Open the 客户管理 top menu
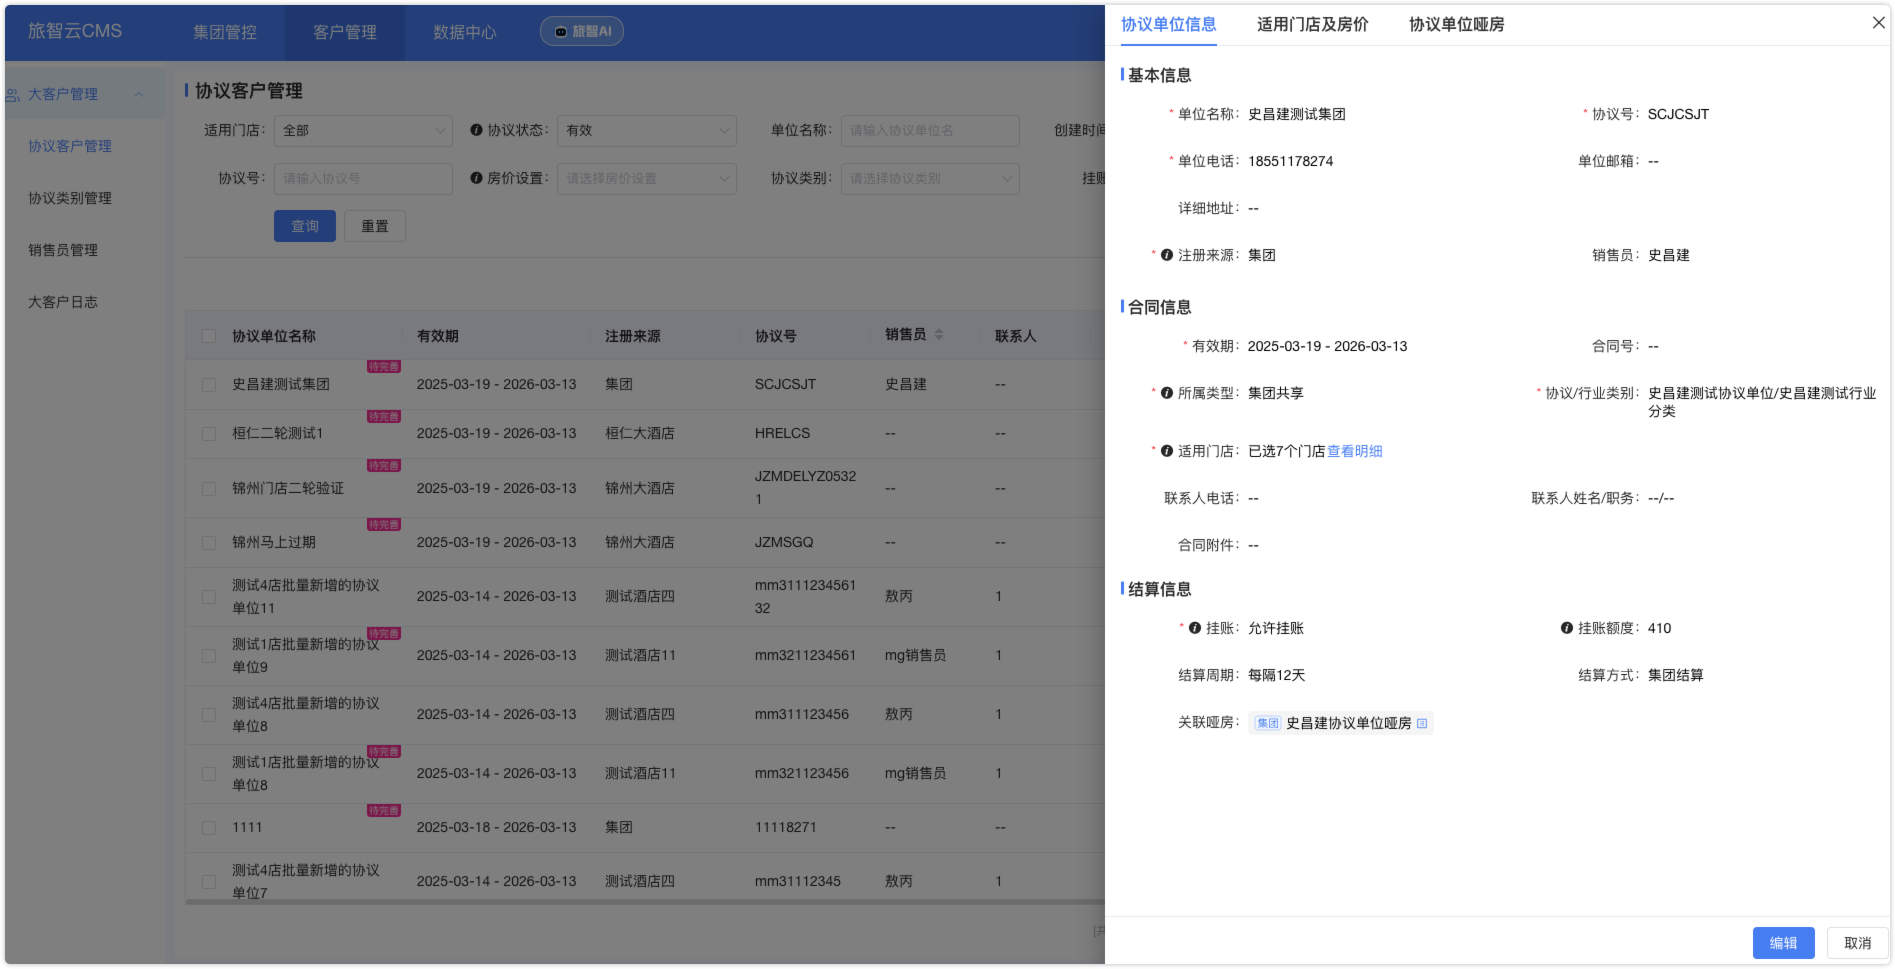The image size is (1895, 969). pyautogui.click(x=345, y=32)
